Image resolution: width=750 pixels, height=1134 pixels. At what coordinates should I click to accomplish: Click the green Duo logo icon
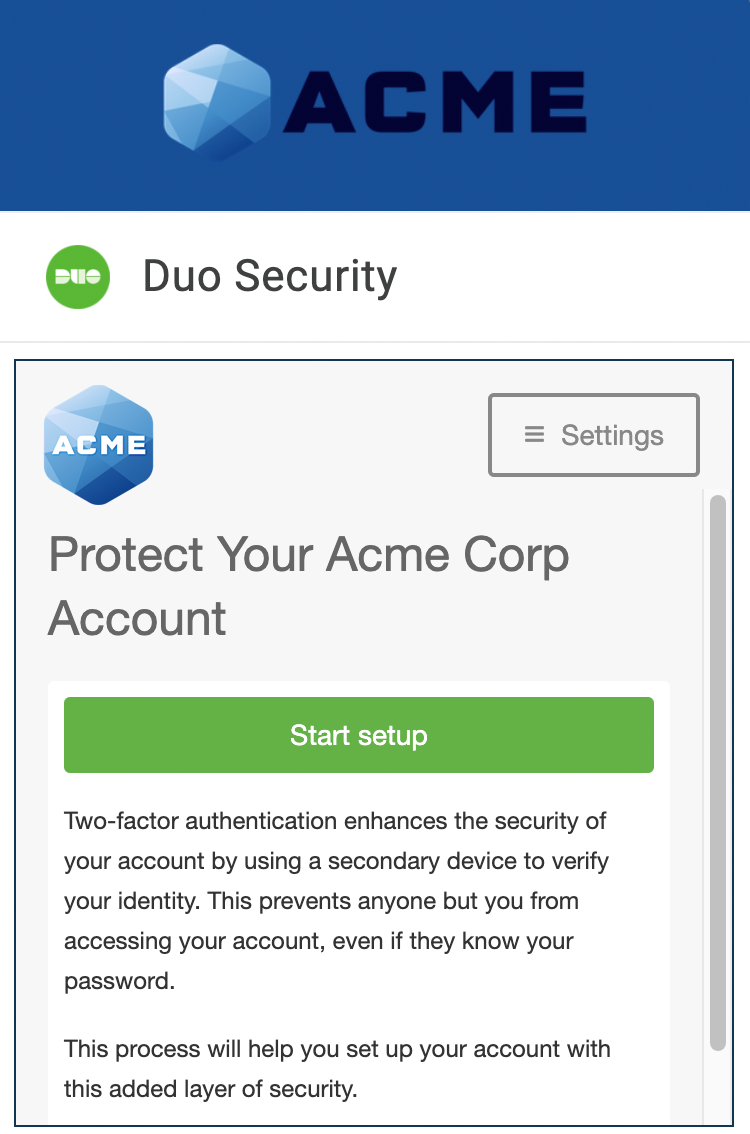click(x=78, y=277)
